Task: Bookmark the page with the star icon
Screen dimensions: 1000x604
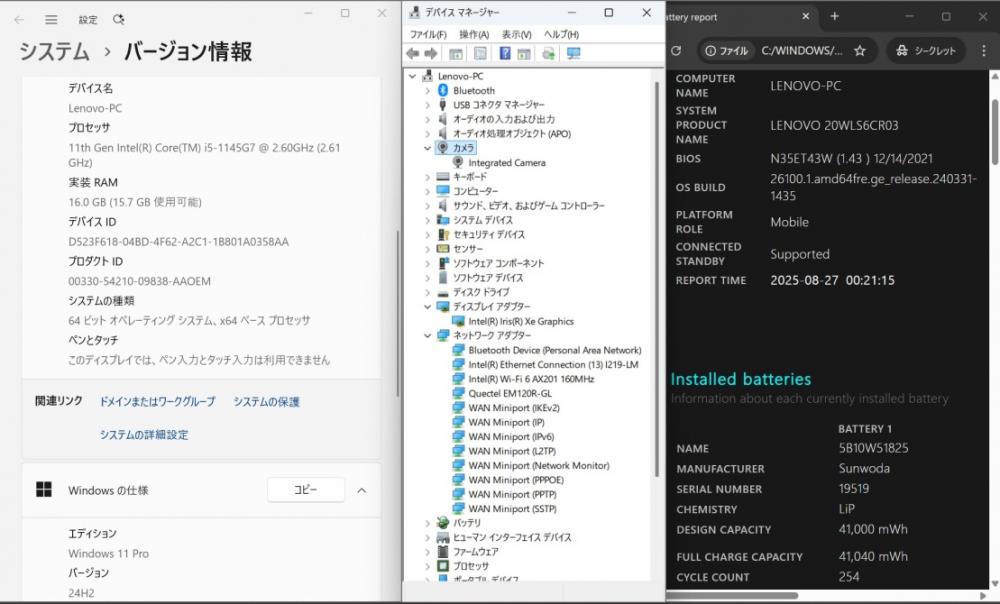Action: point(860,50)
